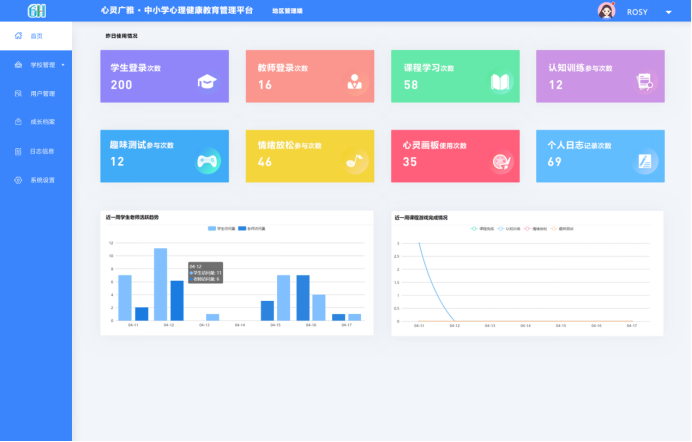Click the open book icon on 课程学习 card
The image size is (692, 442).
pyautogui.click(x=501, y=82)
